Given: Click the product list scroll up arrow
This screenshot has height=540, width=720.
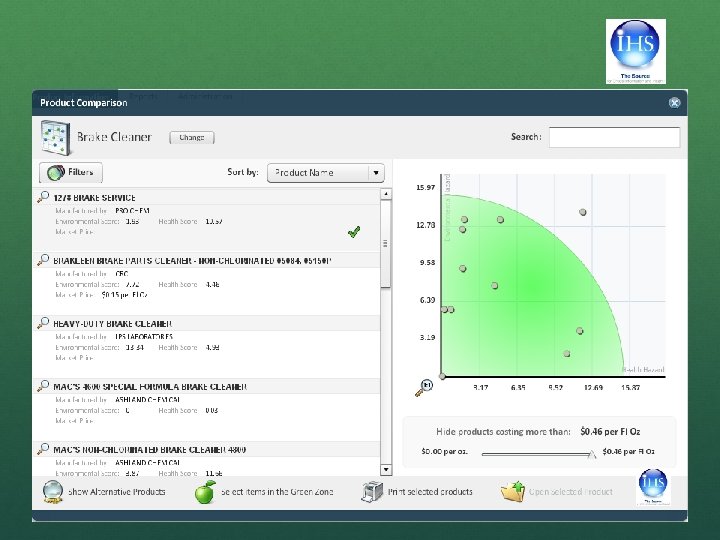Looking at the screenshot, I should click(386, 194).
